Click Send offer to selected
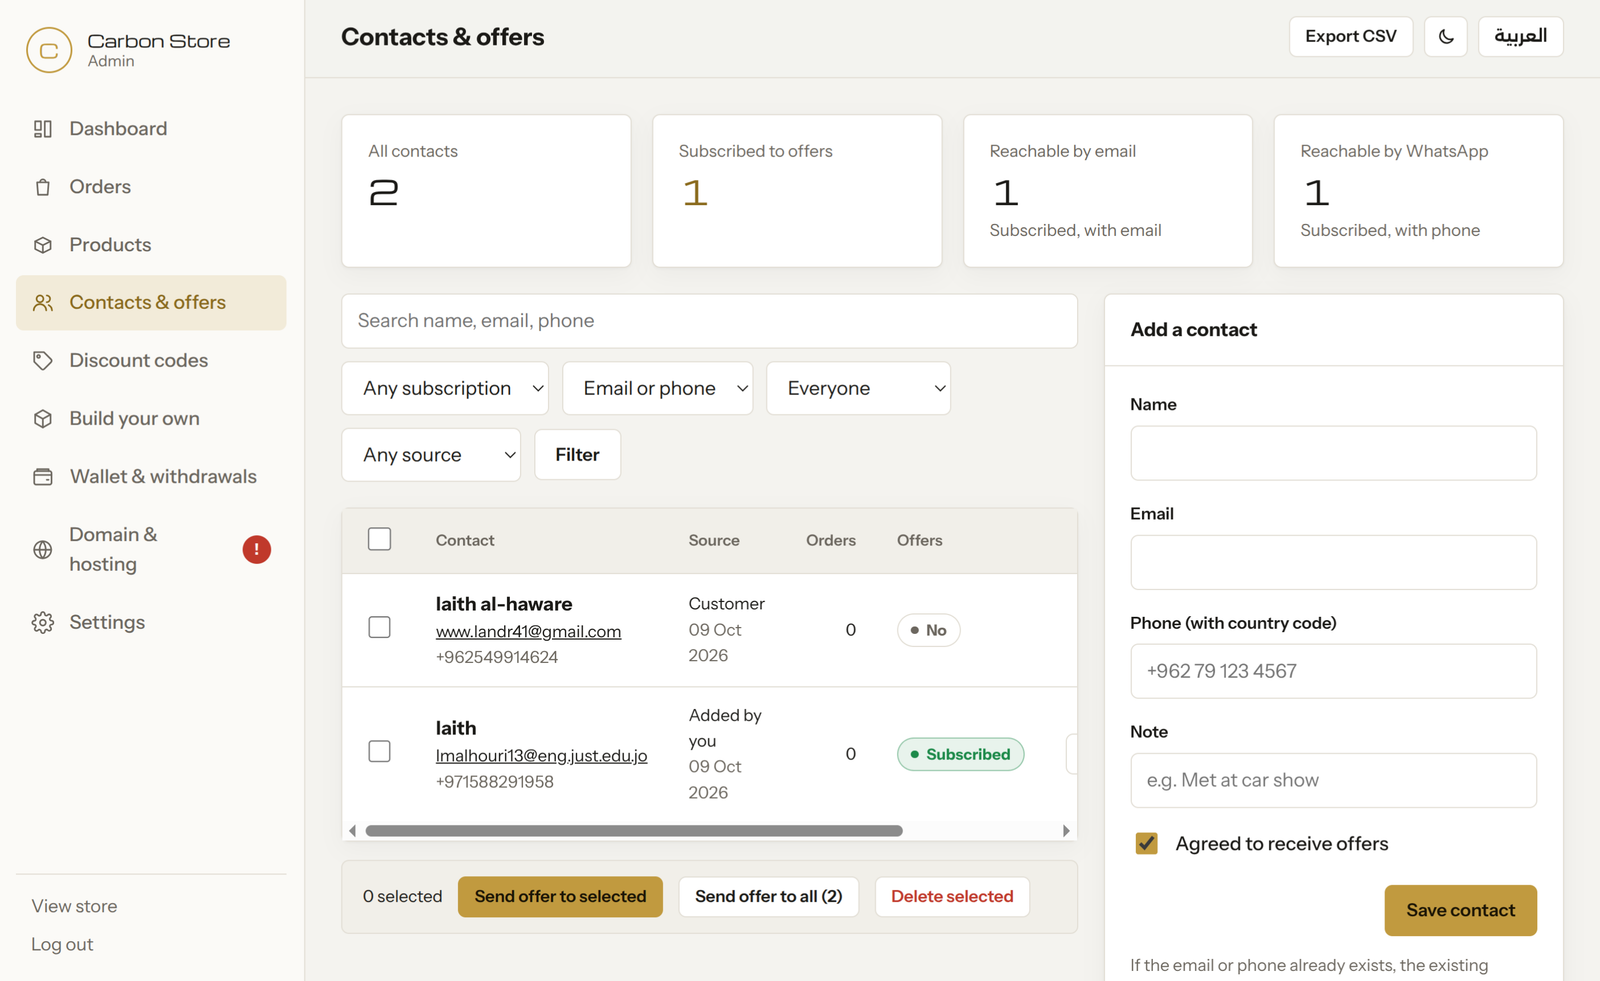 (560, 897)
